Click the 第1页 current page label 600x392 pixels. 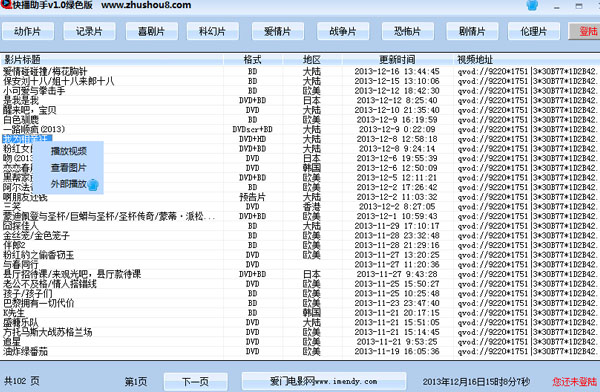click(x=136, y=382)
